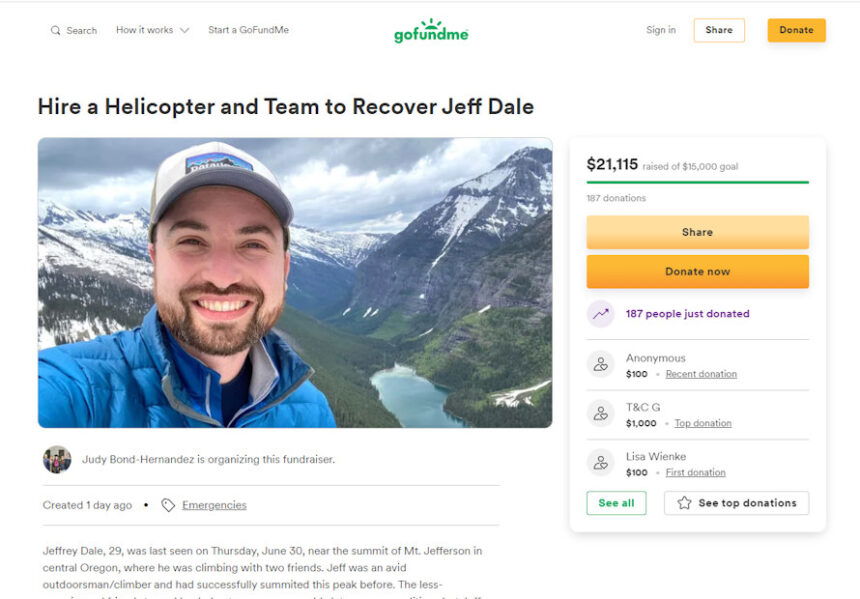Image resolution: width=860 pixels, height=599 pixels.
Task: Click the Lisa Wienke donor avatar icon
Action: 601,463
